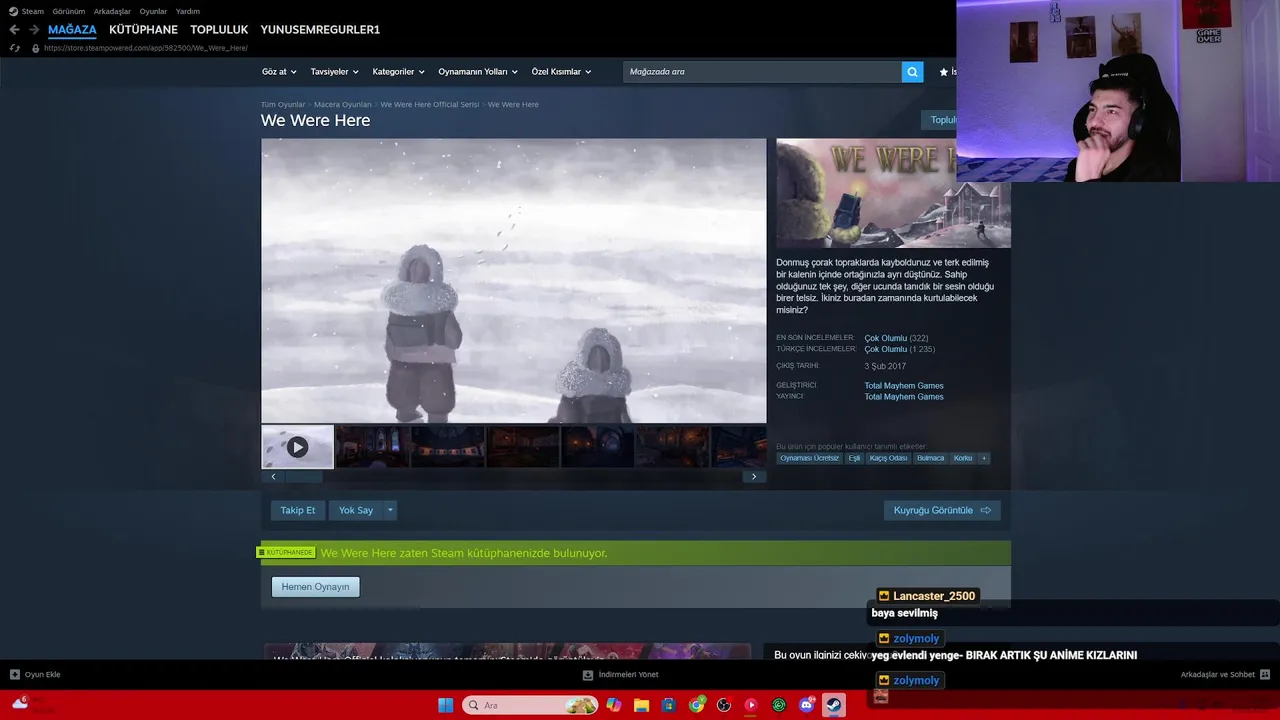Click Kuyruğu Görüntüle button
This screenshot has width=1280, height=720.
tap(942, 510)
